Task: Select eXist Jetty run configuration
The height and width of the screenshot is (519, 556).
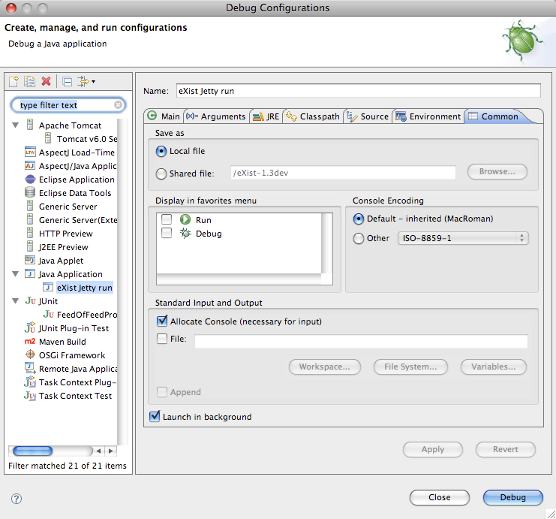Action: 84,288
